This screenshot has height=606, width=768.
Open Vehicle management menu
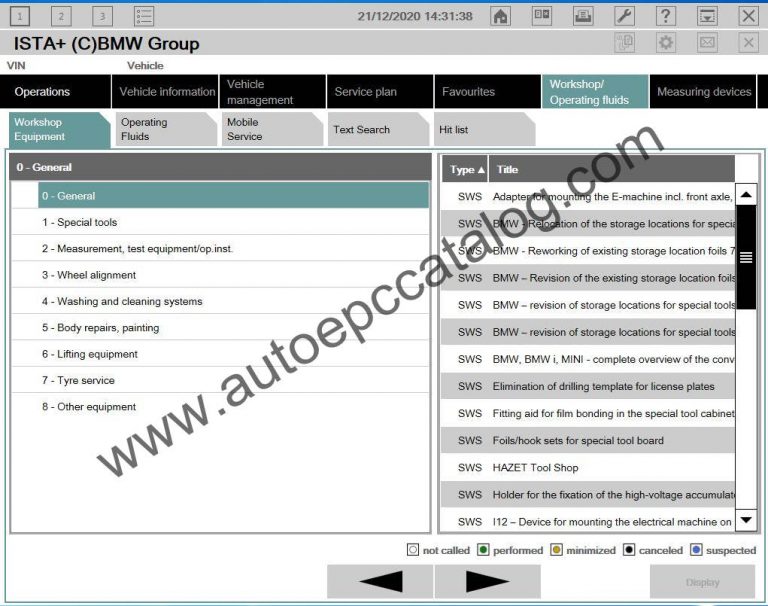(x=273, y=92)
